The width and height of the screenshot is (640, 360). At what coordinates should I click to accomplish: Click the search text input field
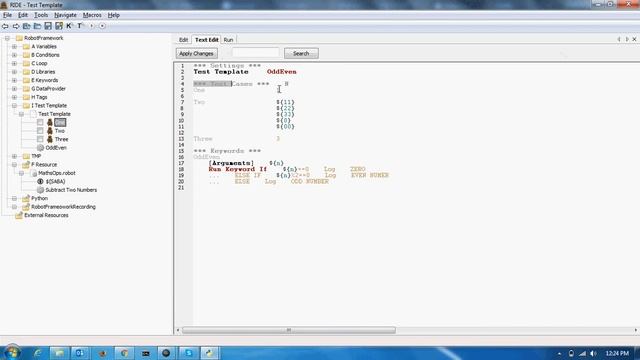[256, 53]
